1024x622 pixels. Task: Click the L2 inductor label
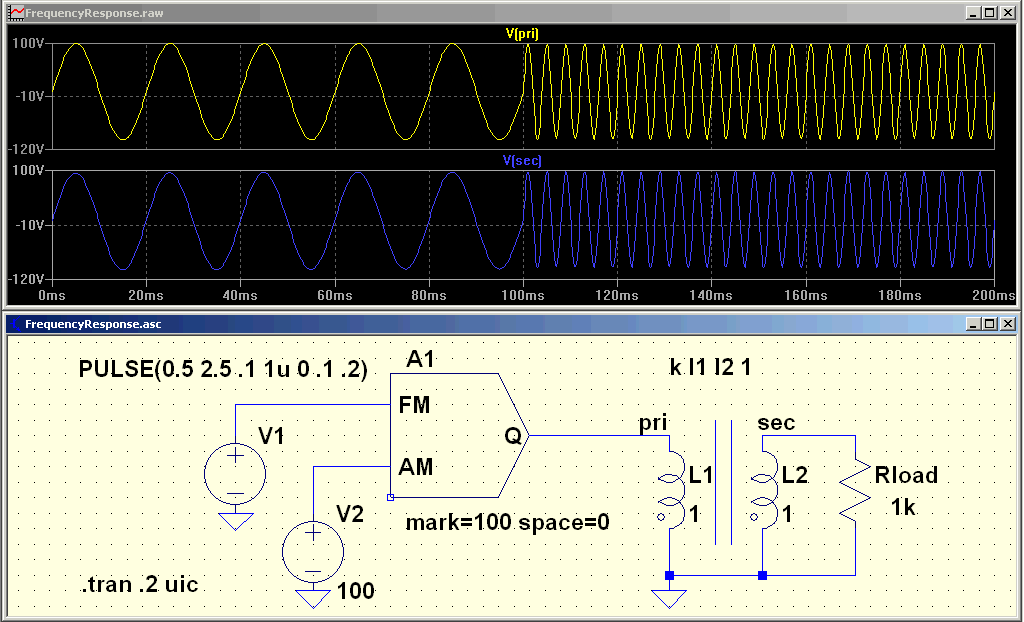(795, 475)
